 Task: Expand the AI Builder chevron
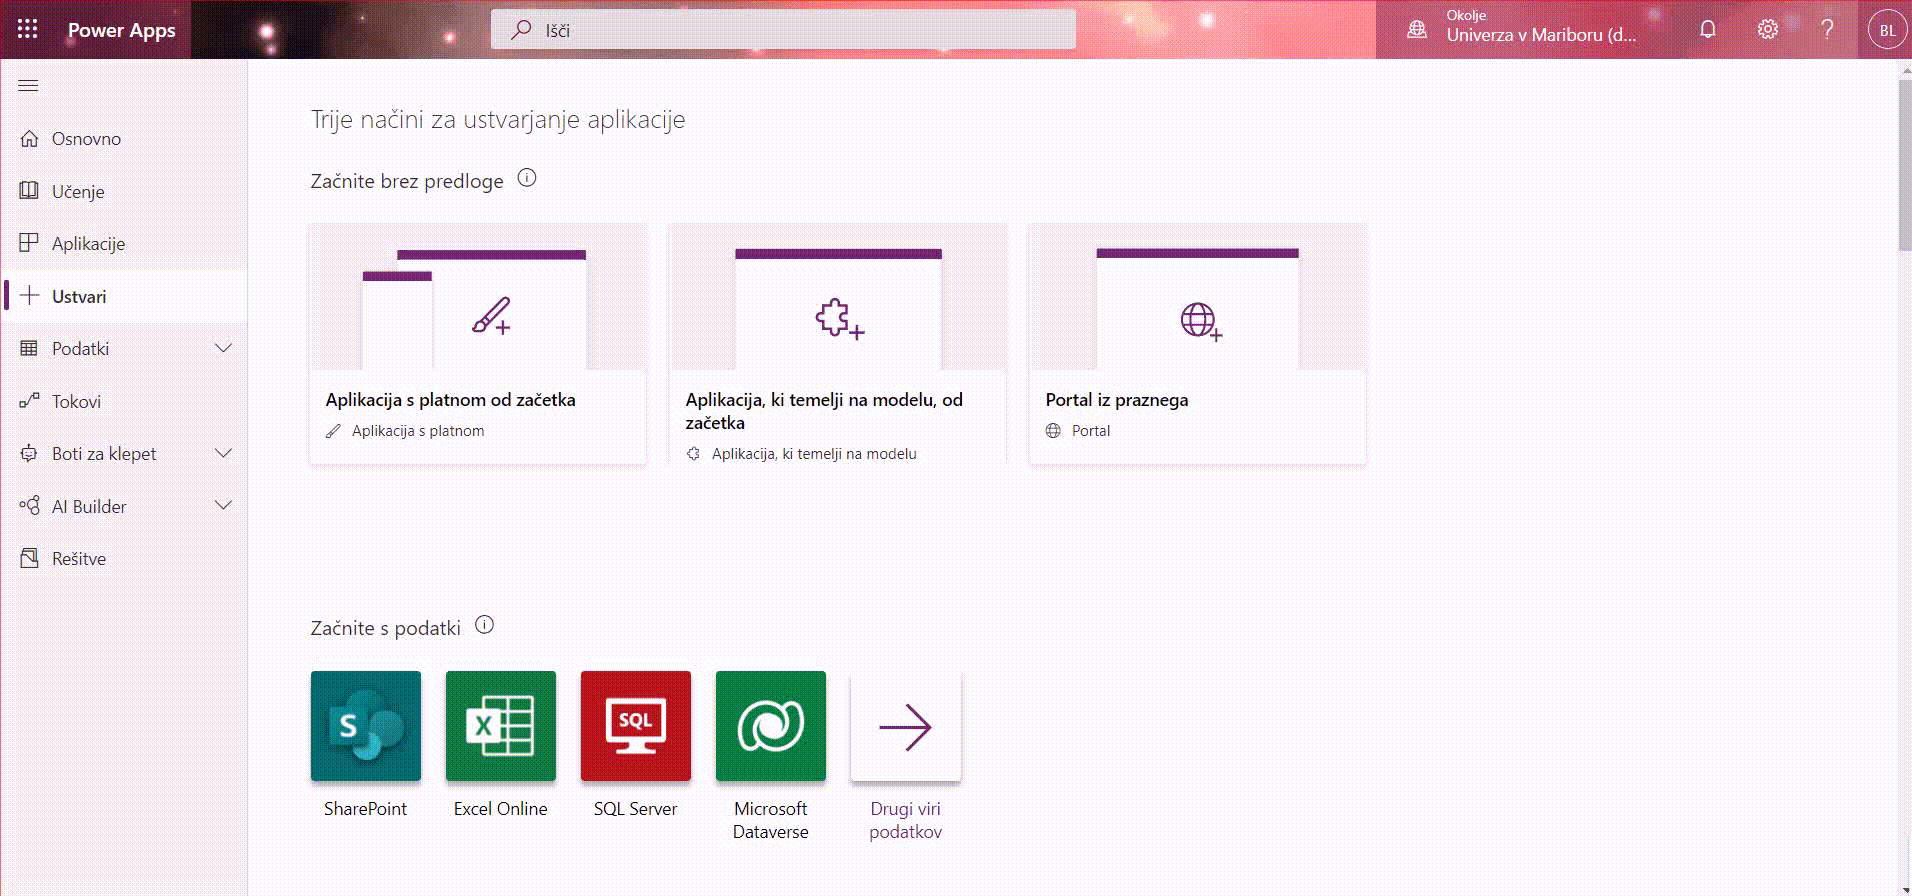click(x=224, y=506)
